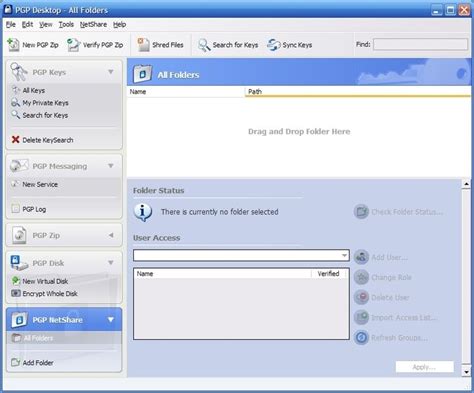Open Search for Keys from the toolbar
Image resolution: width=474 pixels, height=393 pixels.
[x=228, y=45]
